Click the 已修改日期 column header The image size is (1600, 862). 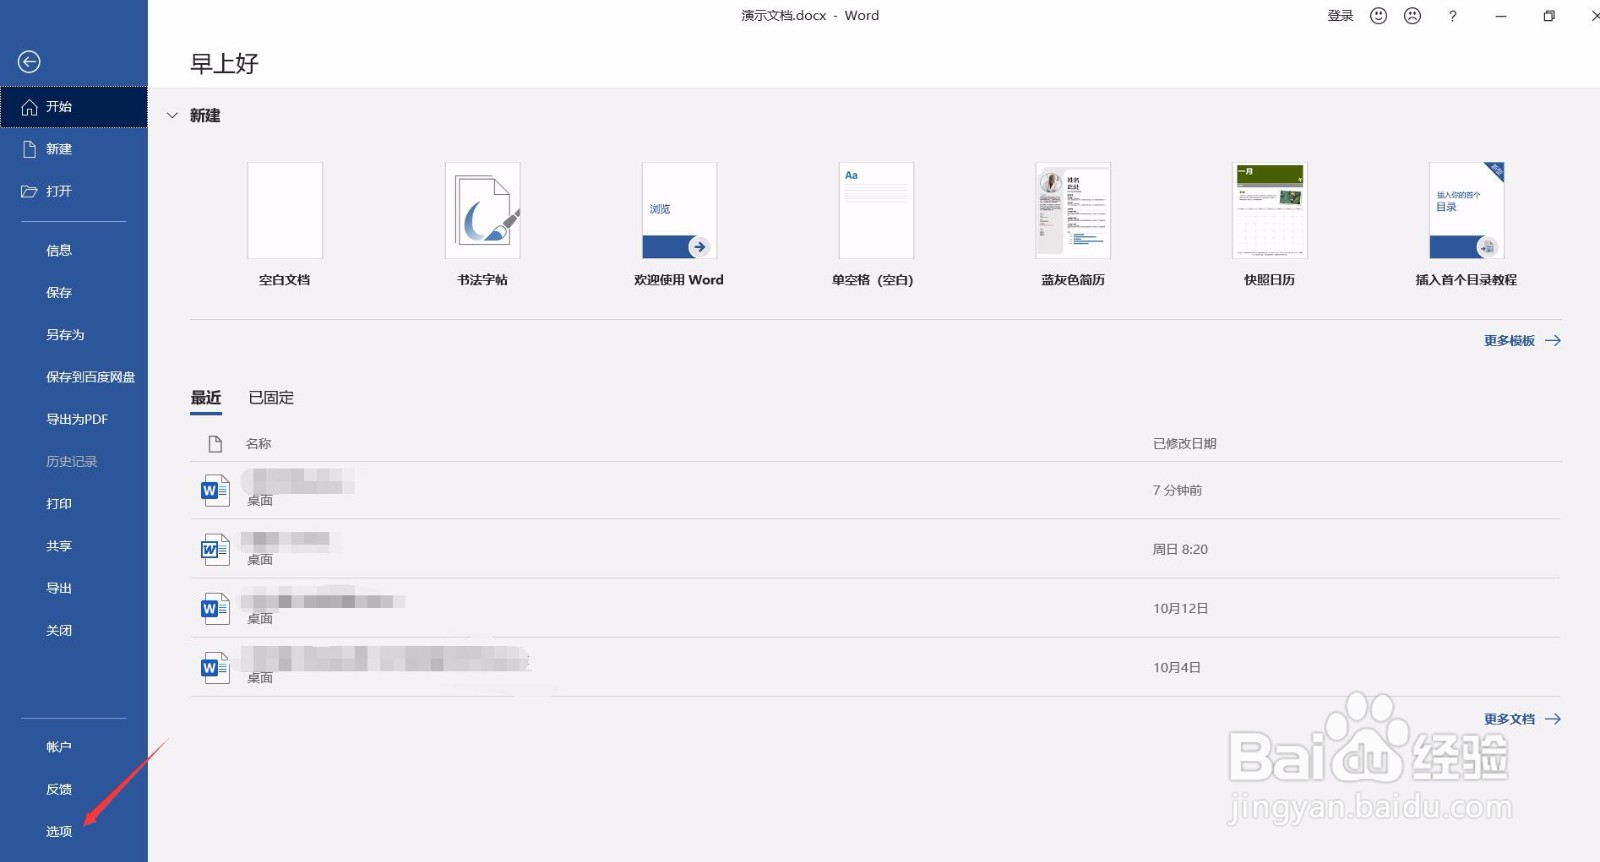(x=1185, y=443)
